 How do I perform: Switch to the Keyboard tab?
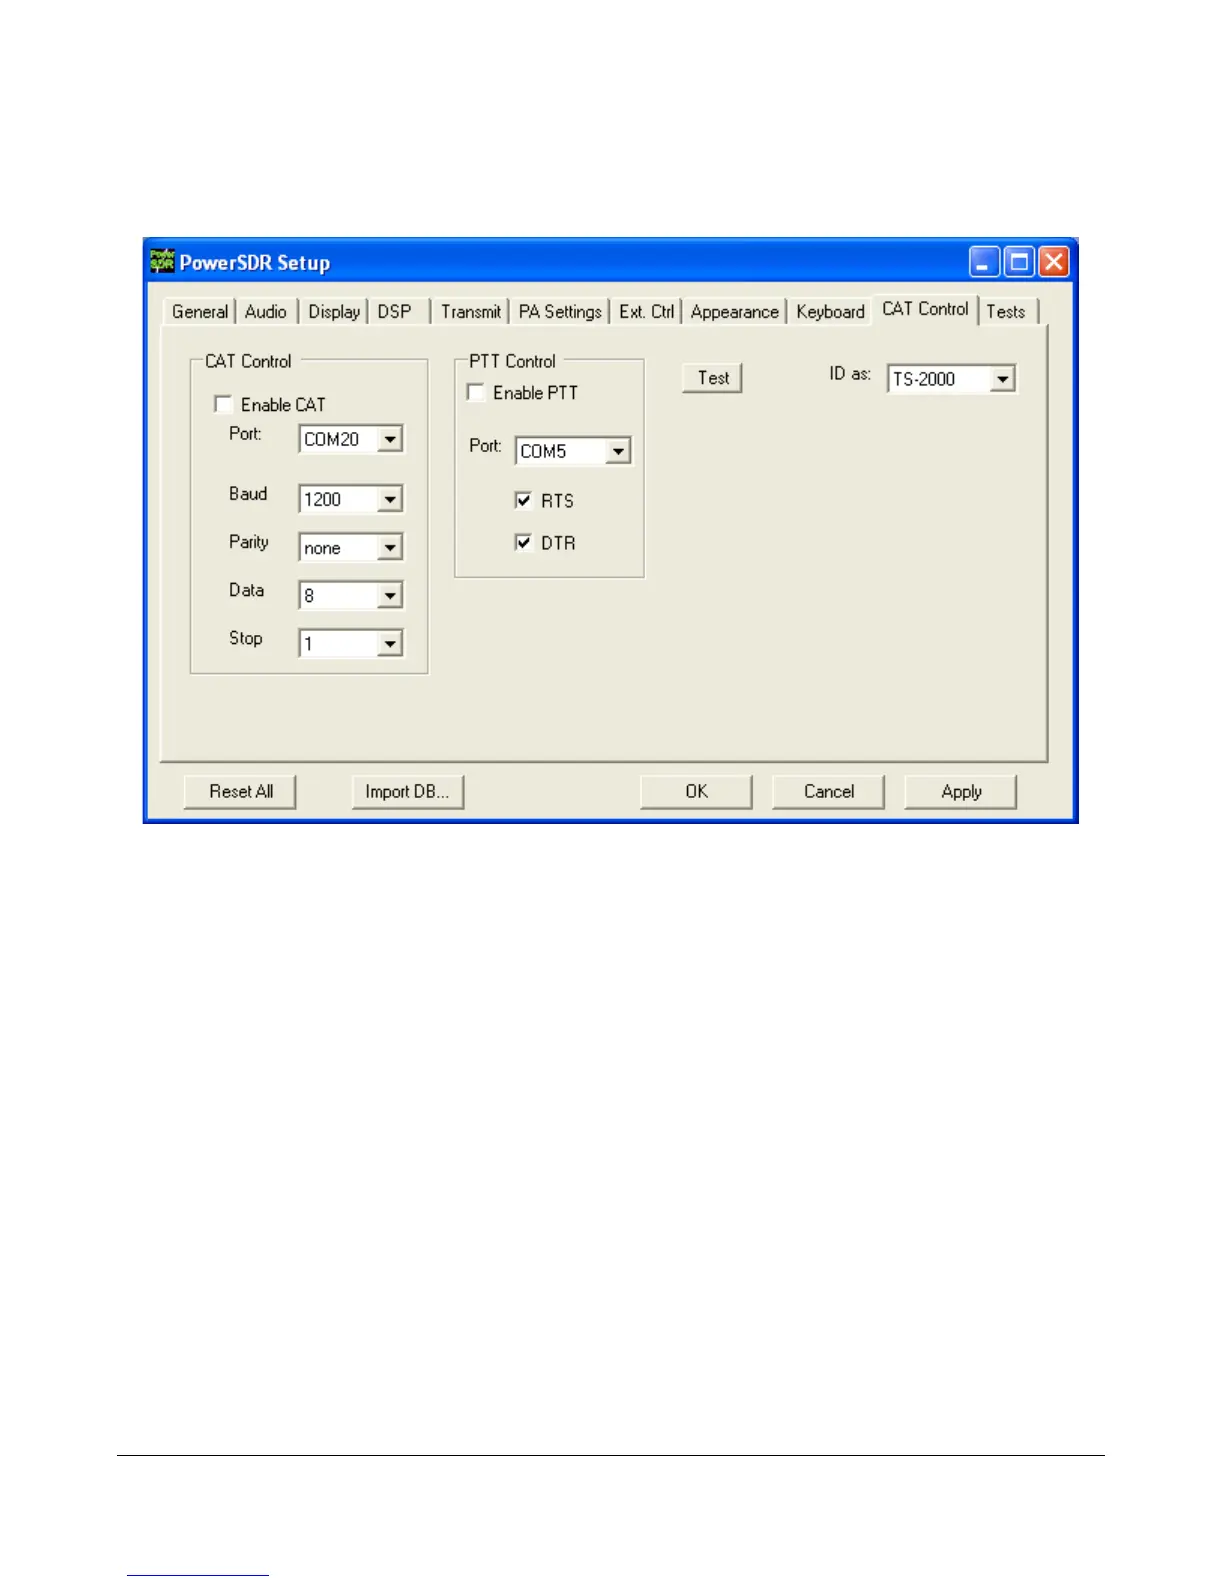coord(830,312)
